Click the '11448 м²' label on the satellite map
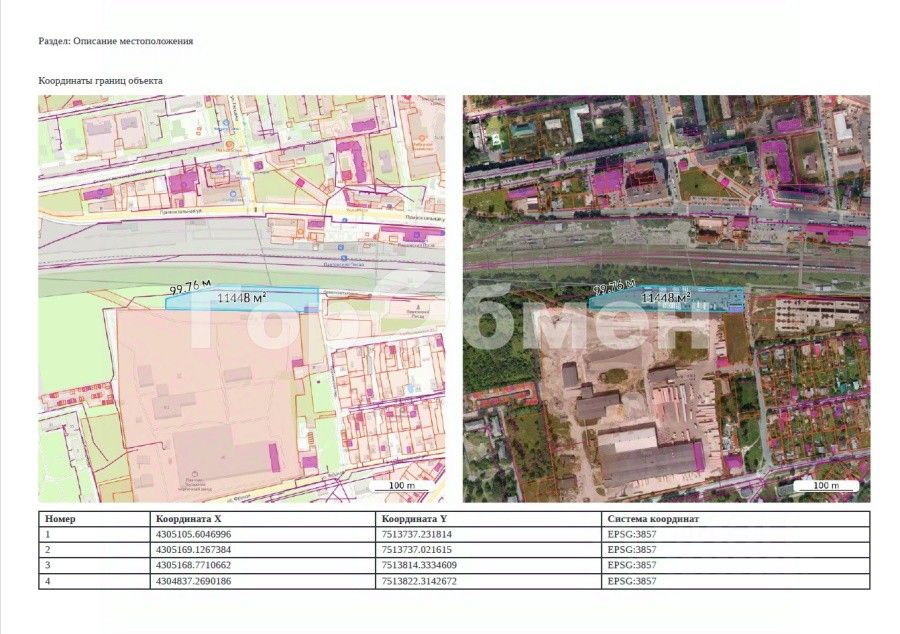 pyautogui.click(x=666, y=298)
